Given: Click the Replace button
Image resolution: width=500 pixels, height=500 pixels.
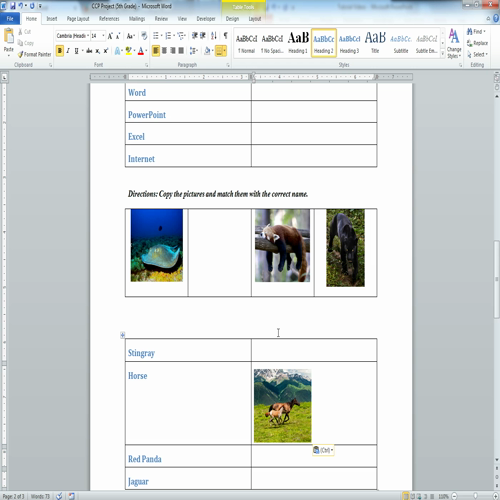Looking at the screenshot, I should [x=477, y=43].
